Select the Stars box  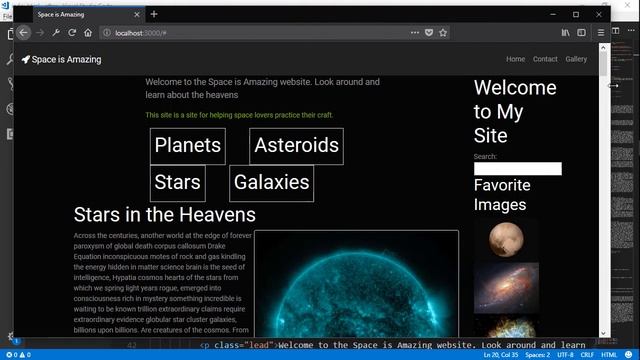pyautogui.click(x=178, y=183)
